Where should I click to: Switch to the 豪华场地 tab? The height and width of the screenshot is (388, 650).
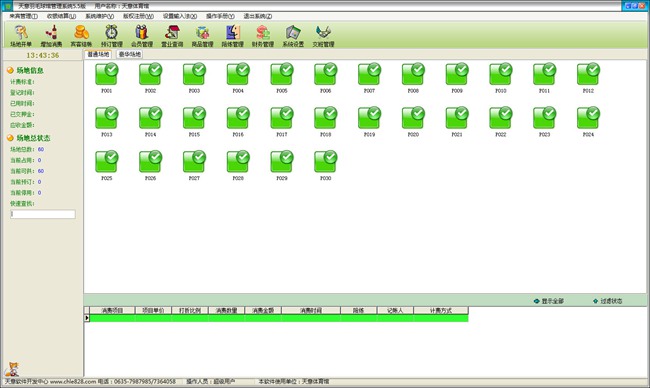coord(130,54)
